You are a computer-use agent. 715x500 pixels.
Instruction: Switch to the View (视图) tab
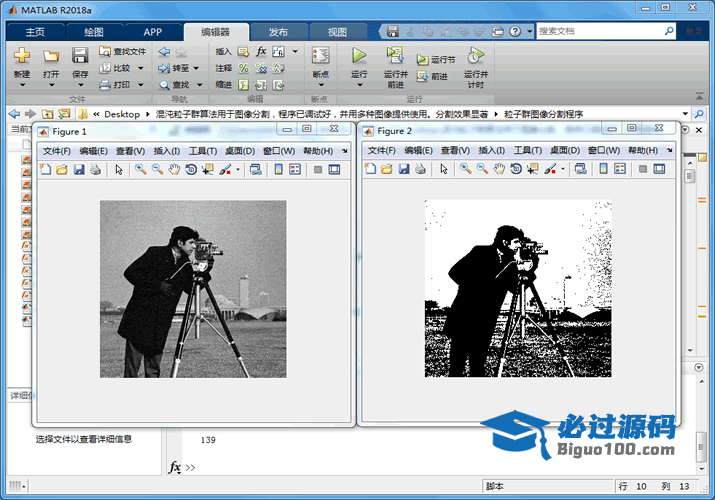tap(337, 32)
